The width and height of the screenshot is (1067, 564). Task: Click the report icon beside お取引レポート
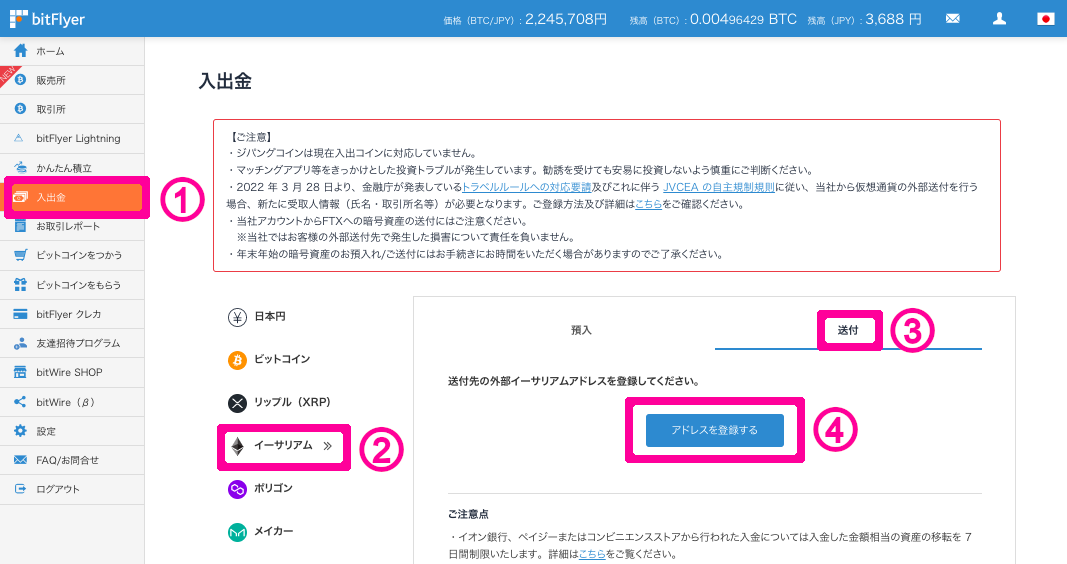pos(20,226)
